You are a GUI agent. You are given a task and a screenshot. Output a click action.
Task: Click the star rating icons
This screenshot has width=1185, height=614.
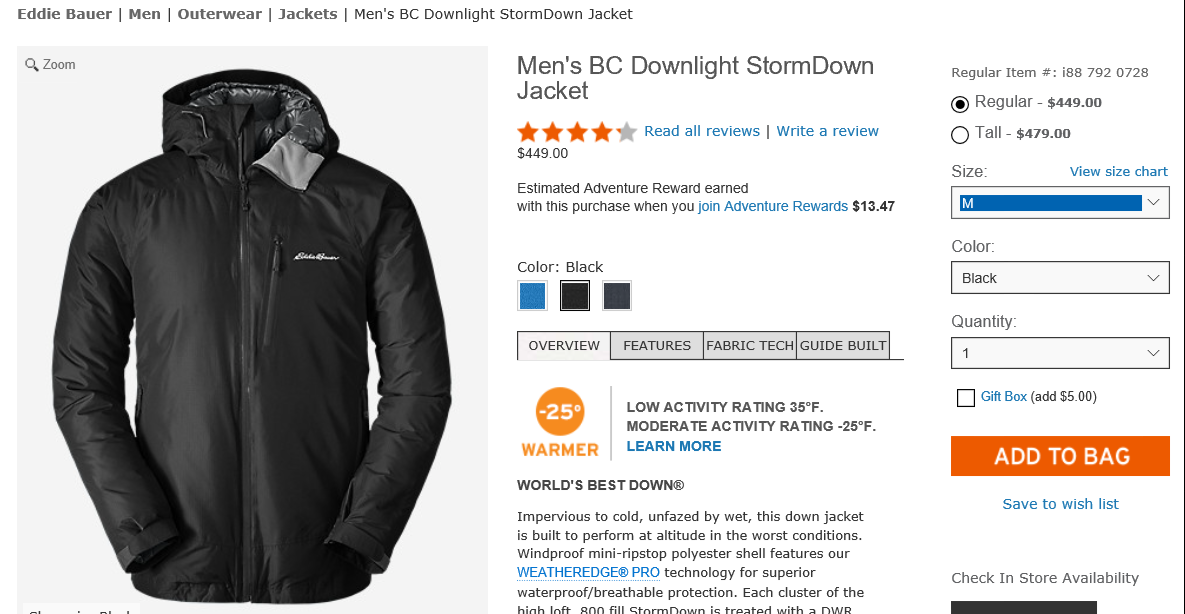tap(576, 132)
